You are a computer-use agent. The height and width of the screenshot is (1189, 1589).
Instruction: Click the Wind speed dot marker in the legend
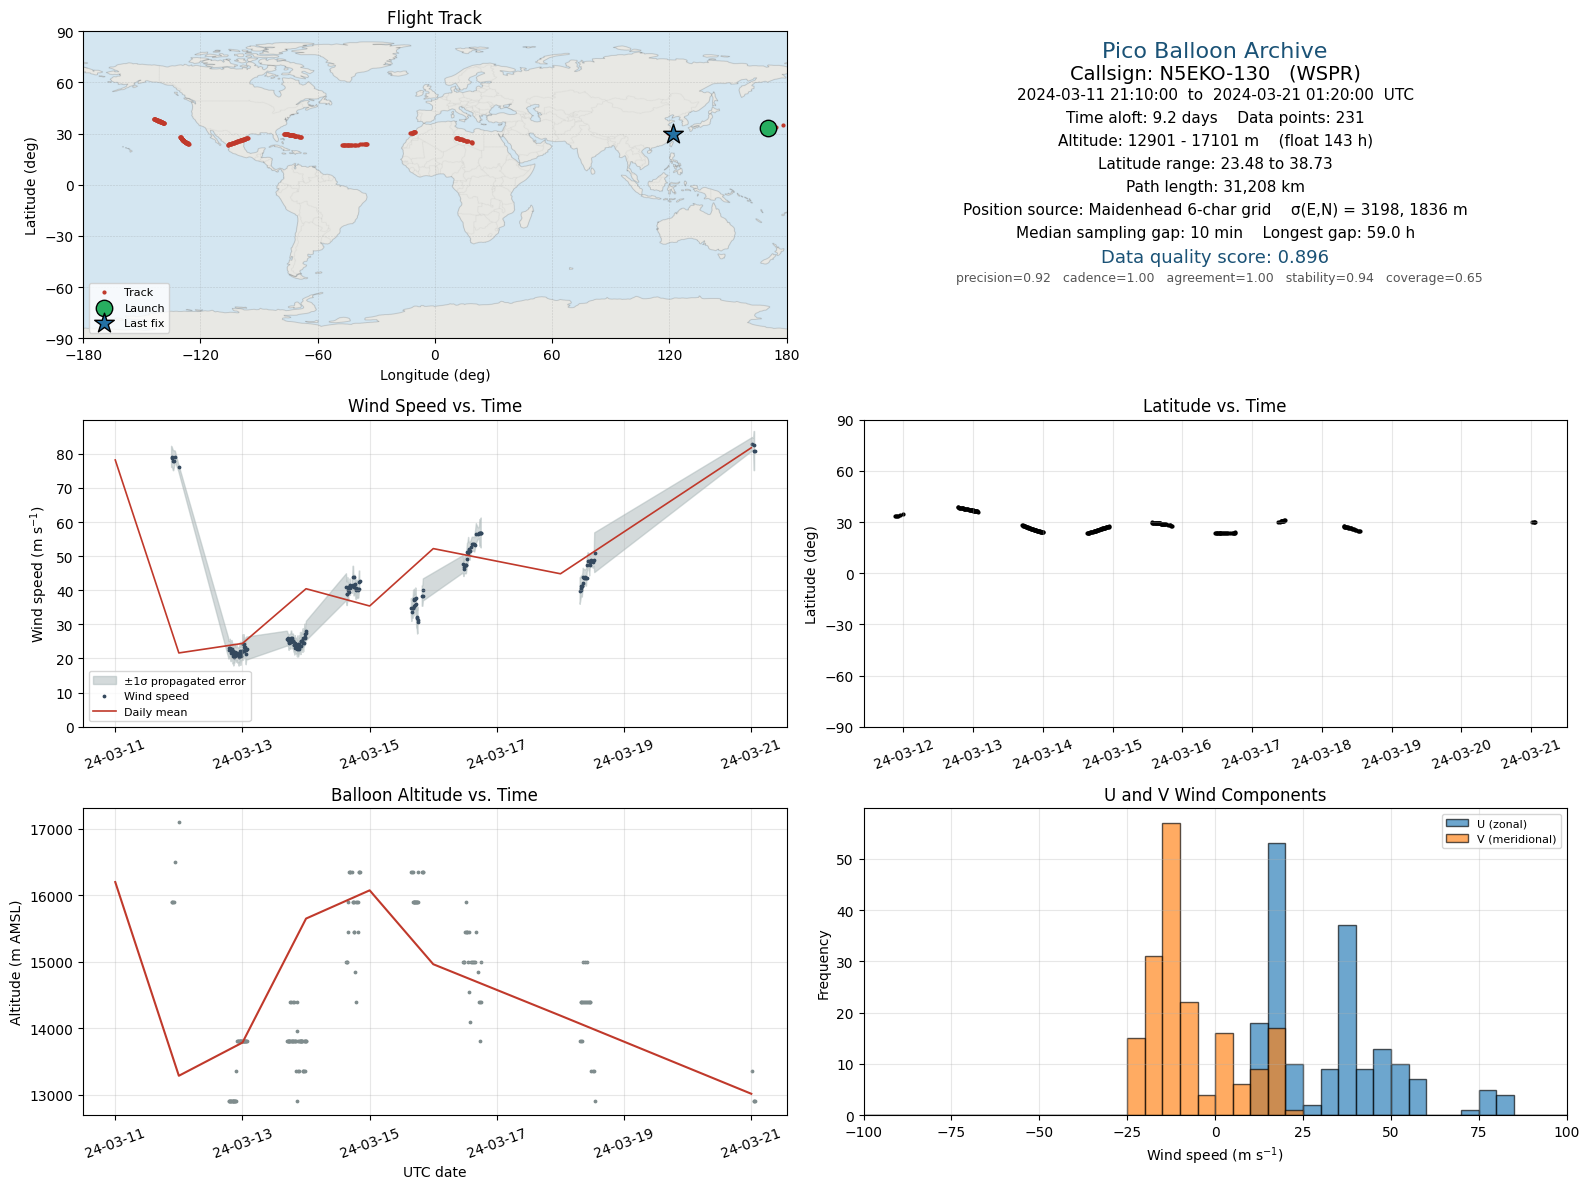click(x=105, y=697)
